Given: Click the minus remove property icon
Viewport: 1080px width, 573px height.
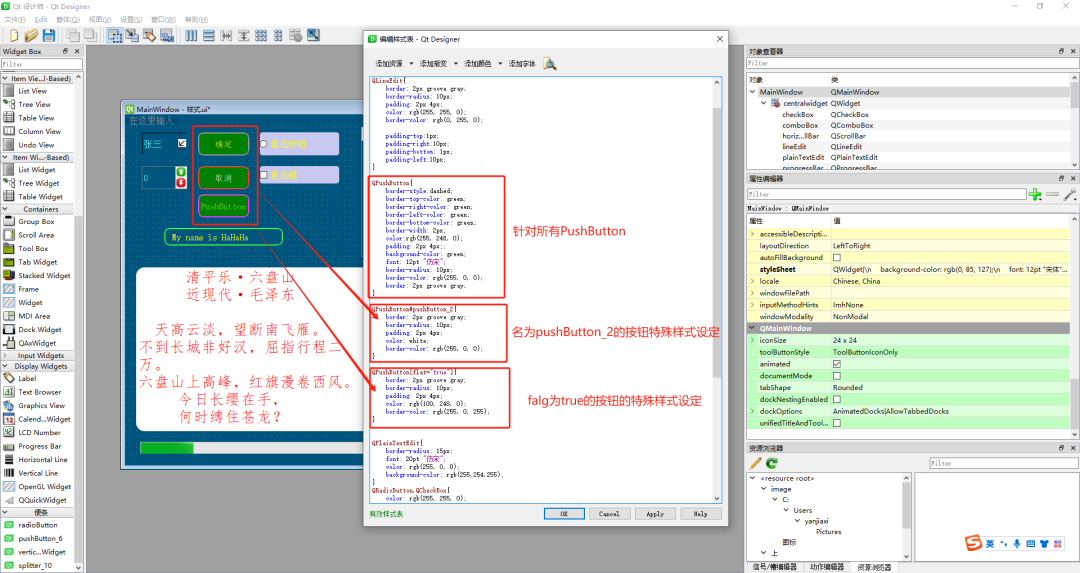Looking at the screenshot, I should pos(1052,195).
